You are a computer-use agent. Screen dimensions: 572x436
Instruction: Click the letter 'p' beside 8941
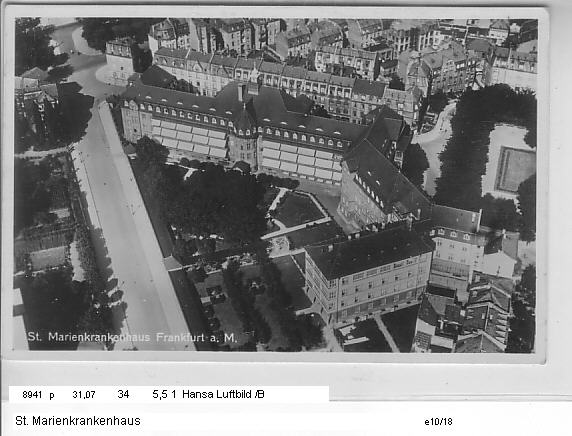pyautogui.click(x=52, y=396)
